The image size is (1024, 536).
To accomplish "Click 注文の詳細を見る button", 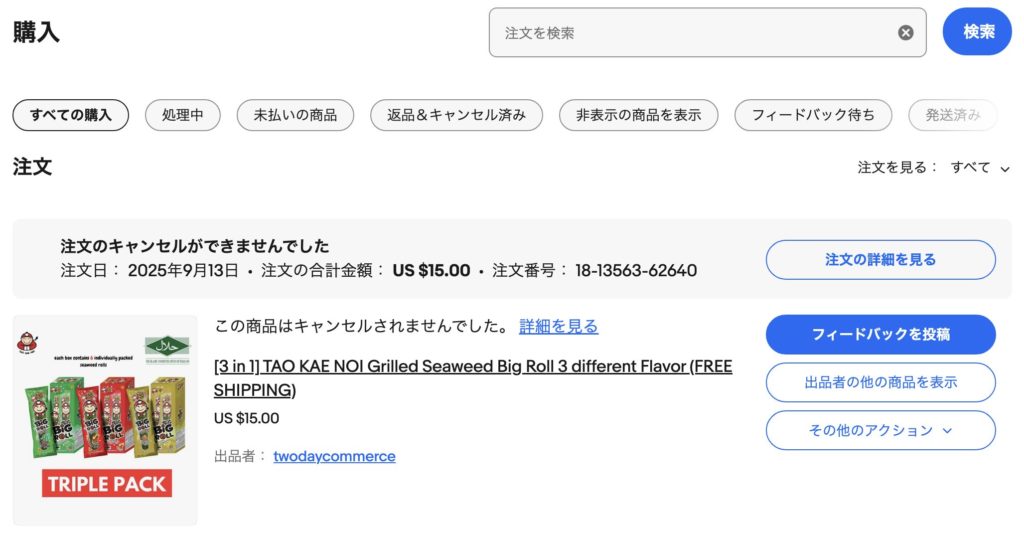I will (880, 260).
